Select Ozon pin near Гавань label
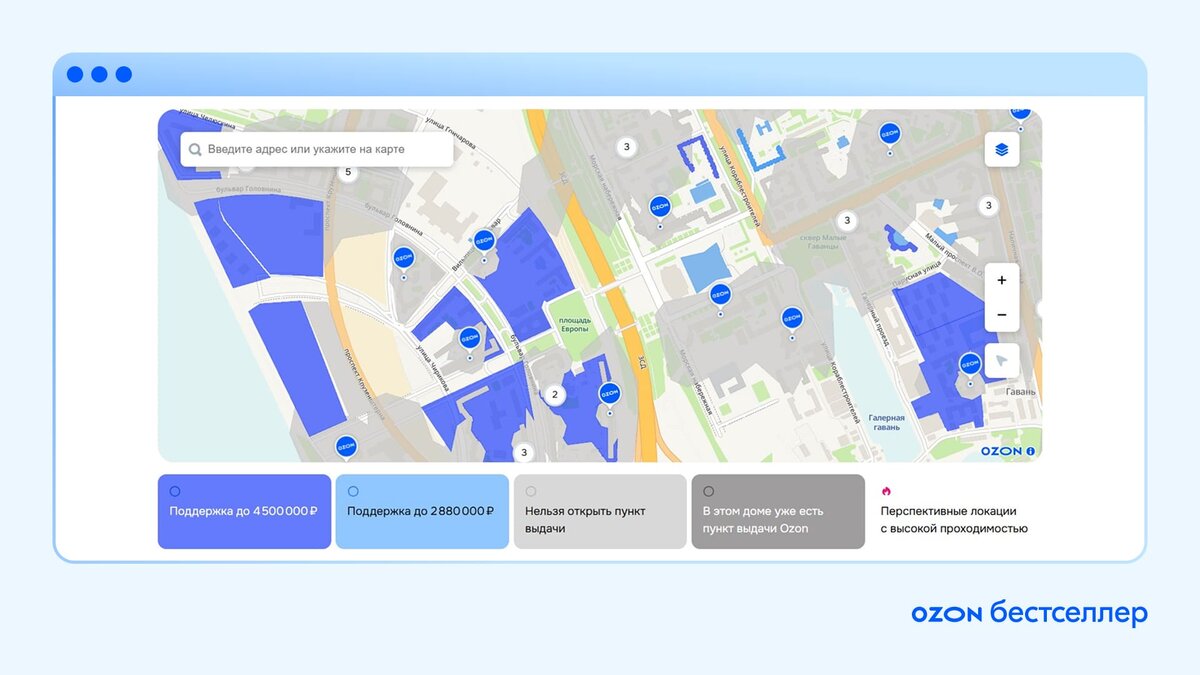This screenshot has height=675, width=1200. 970,364
